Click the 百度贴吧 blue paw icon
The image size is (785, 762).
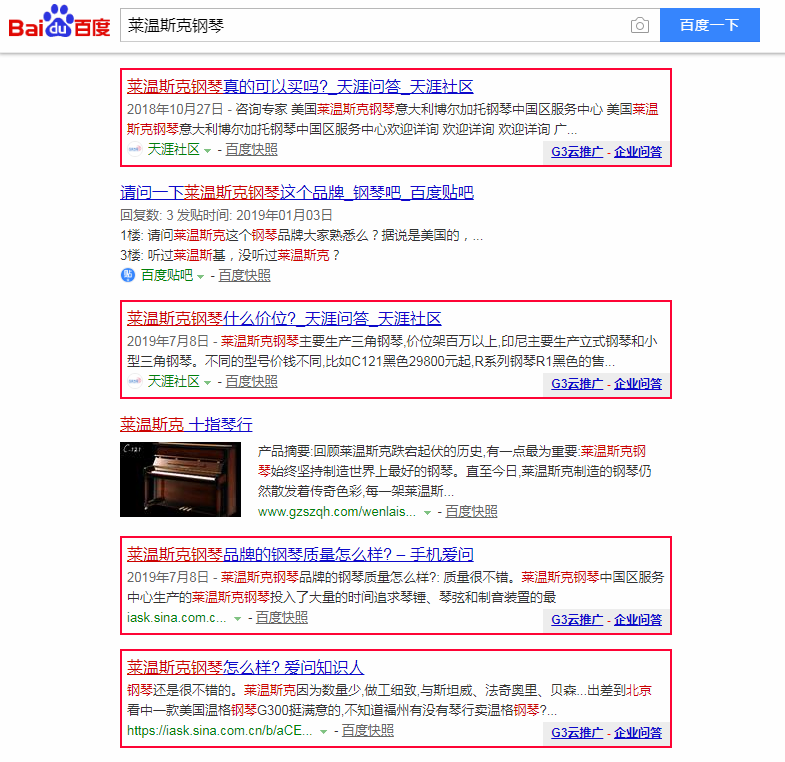[x=128, y=275]
